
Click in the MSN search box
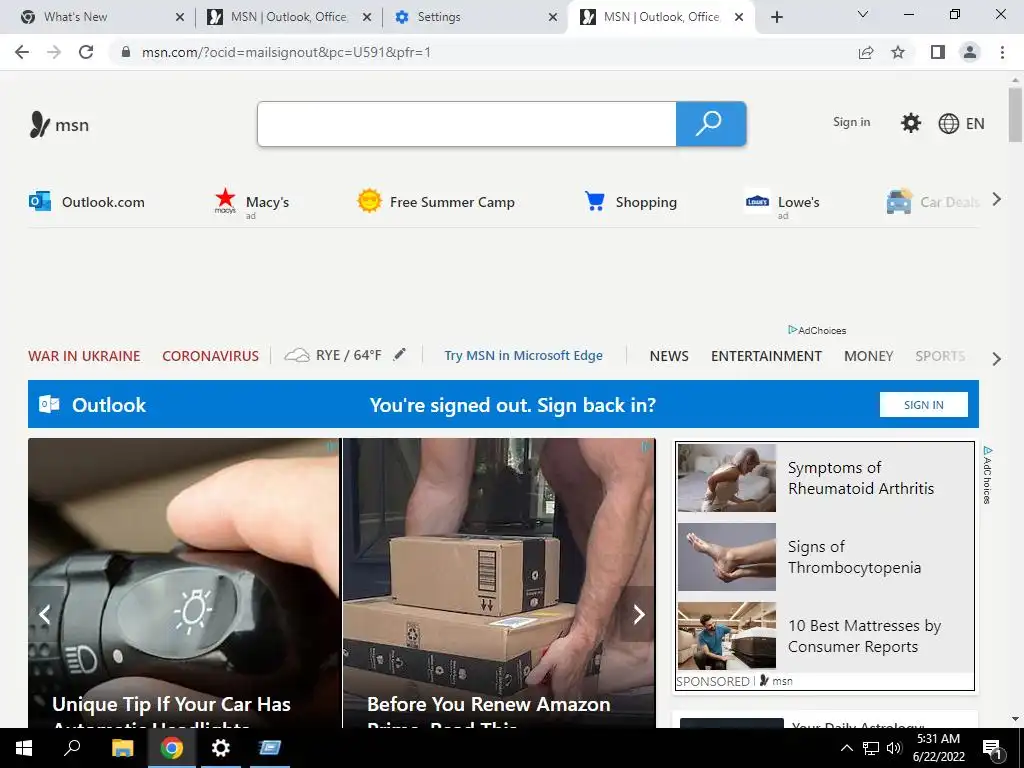[x=467, y=123]
